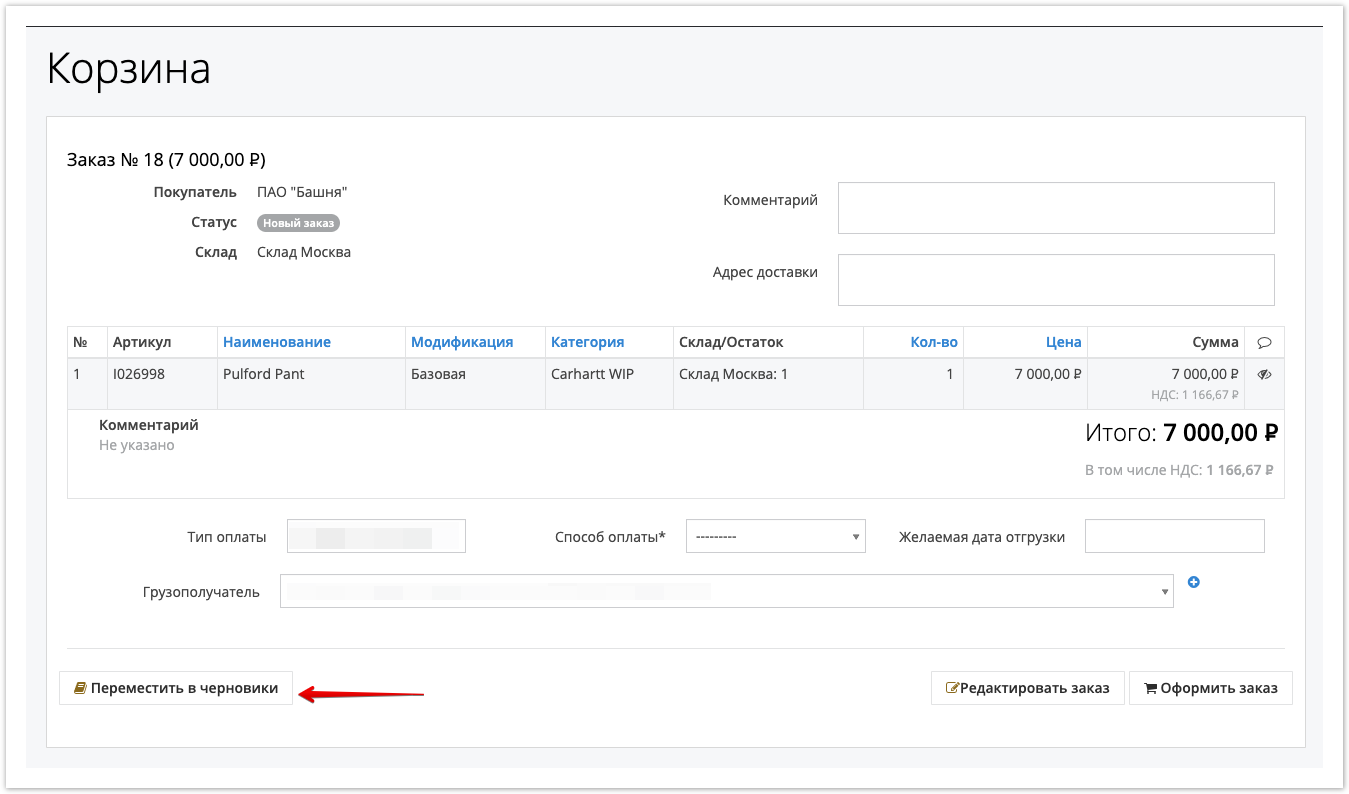Click article number I026998
The height and width of the screenshot is (794, 1349).
tap(139, 374)
